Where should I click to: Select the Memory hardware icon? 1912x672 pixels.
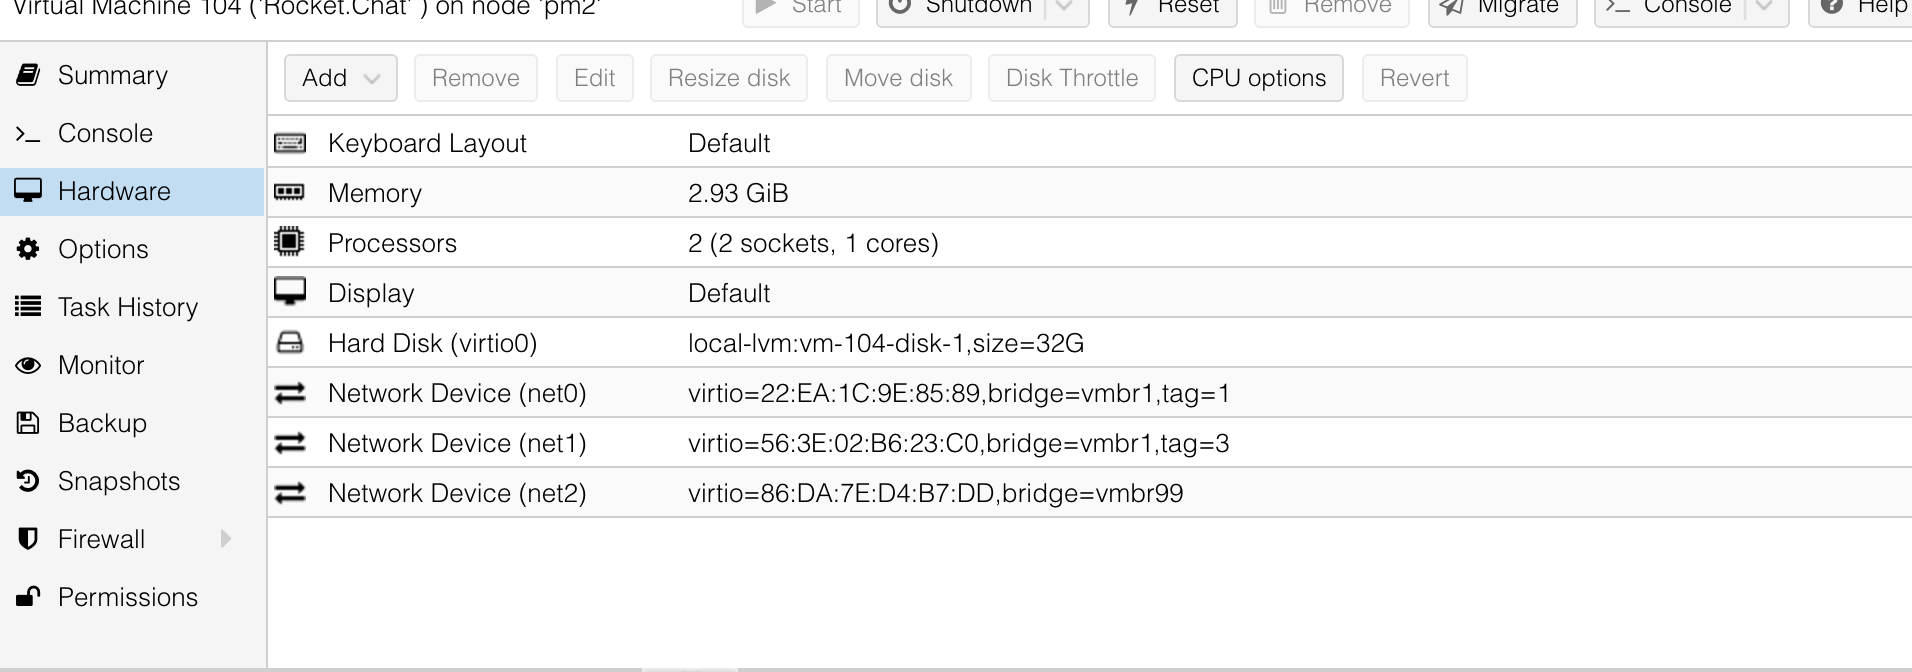pyautogui.click(x=290, y=192)
